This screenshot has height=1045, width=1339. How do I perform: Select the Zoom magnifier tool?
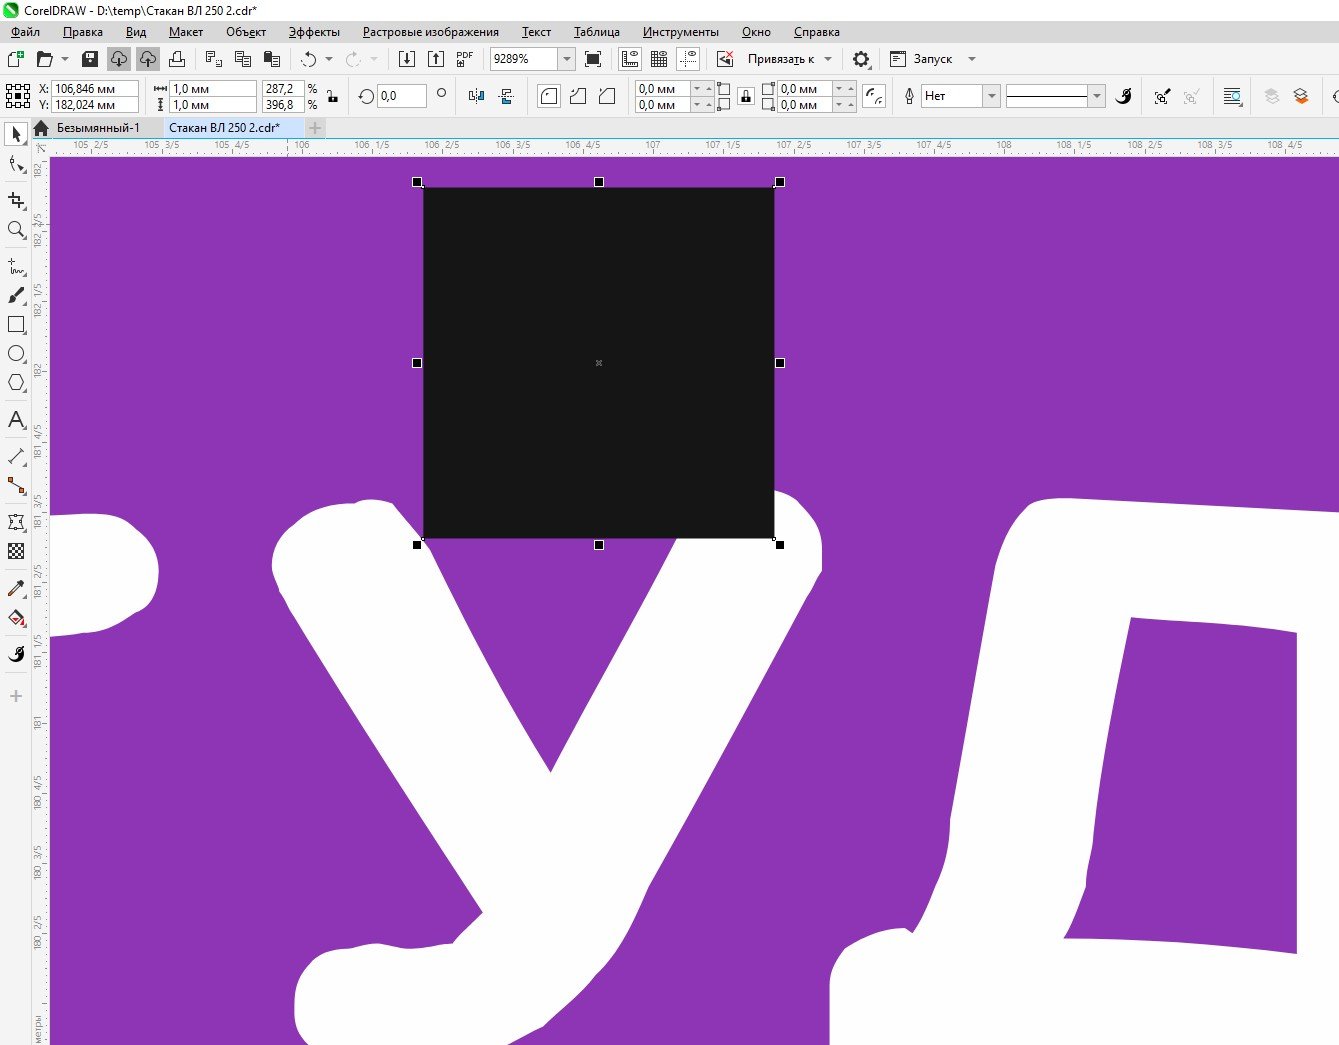pyautogui.click(x=16, y=230)
